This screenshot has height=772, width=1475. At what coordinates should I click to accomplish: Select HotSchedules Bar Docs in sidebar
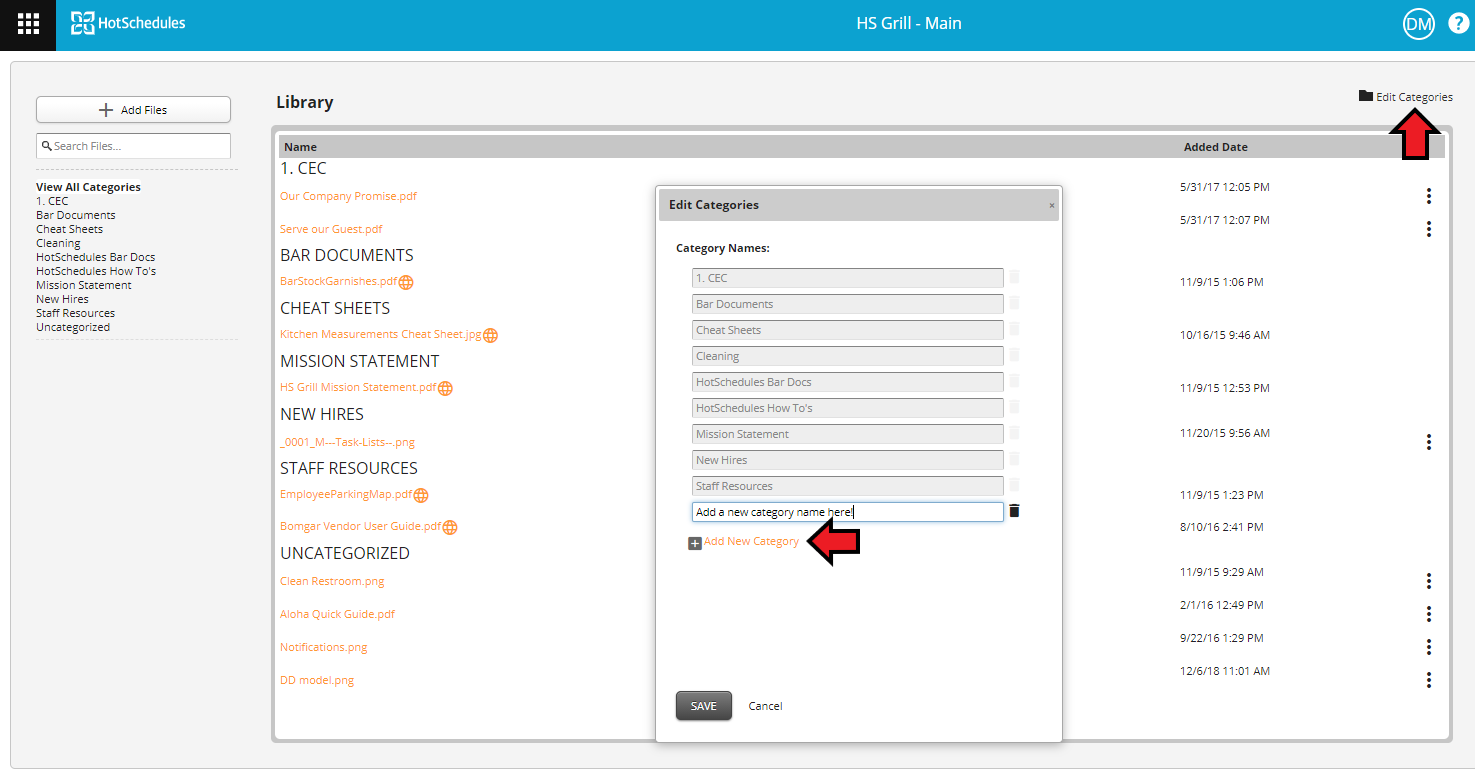point(95,257)
